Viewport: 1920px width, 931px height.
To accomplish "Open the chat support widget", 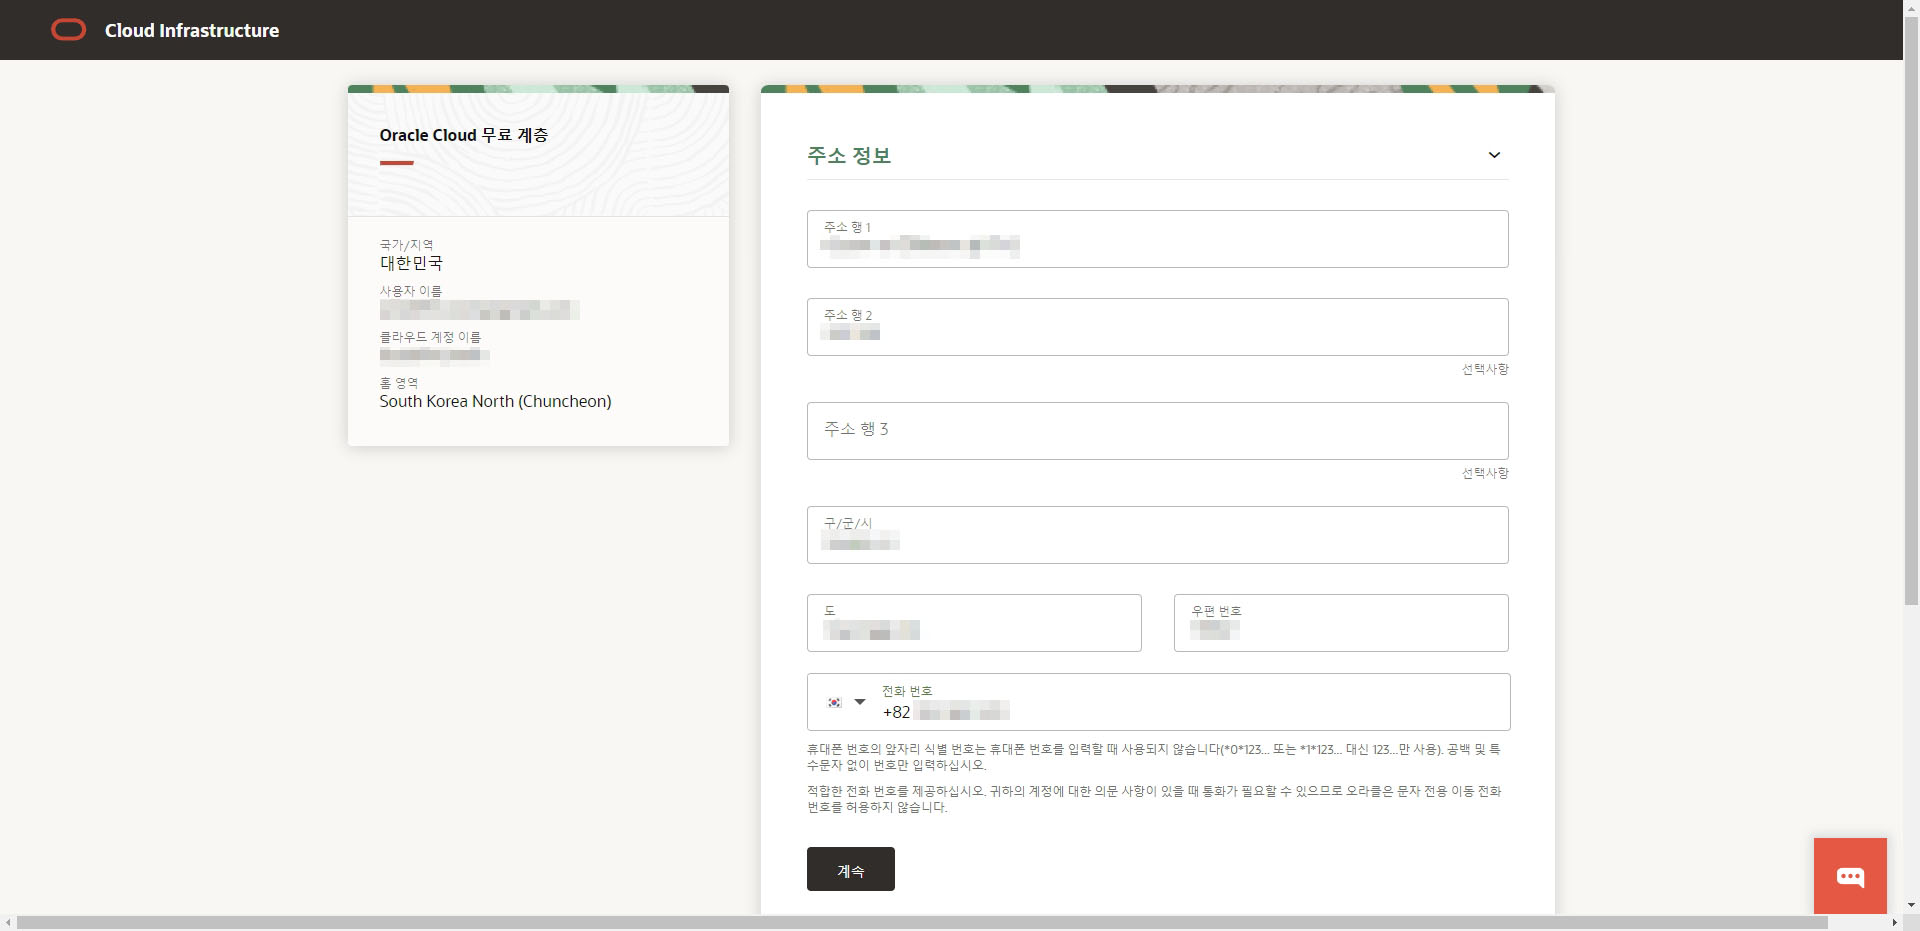I will 1850,876.
